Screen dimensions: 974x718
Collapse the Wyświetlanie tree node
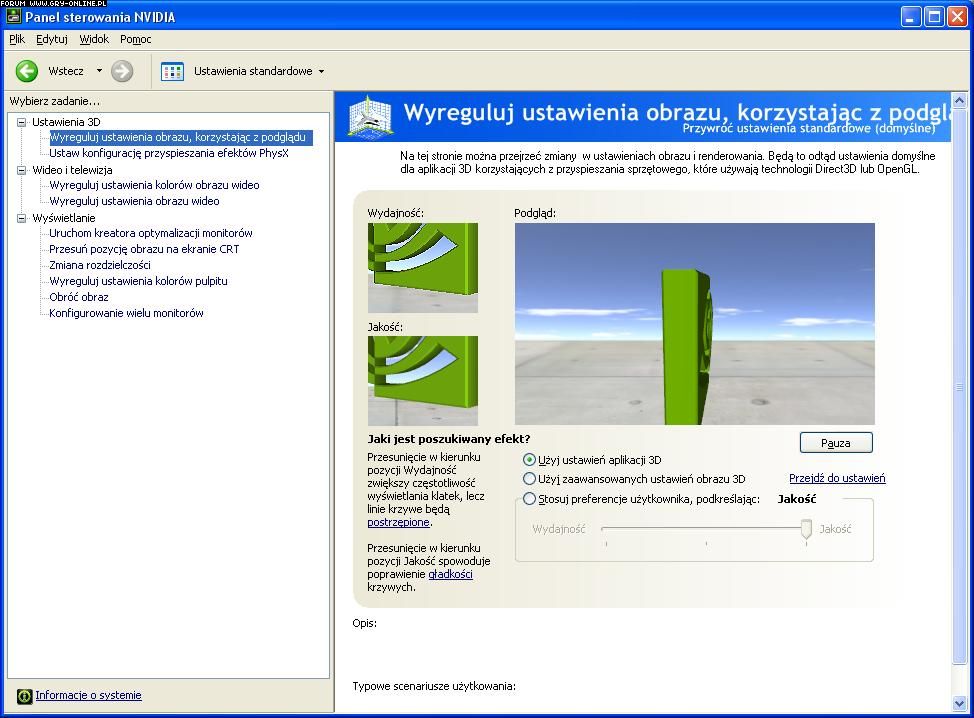pyautogui.click(x=22, y=218)
